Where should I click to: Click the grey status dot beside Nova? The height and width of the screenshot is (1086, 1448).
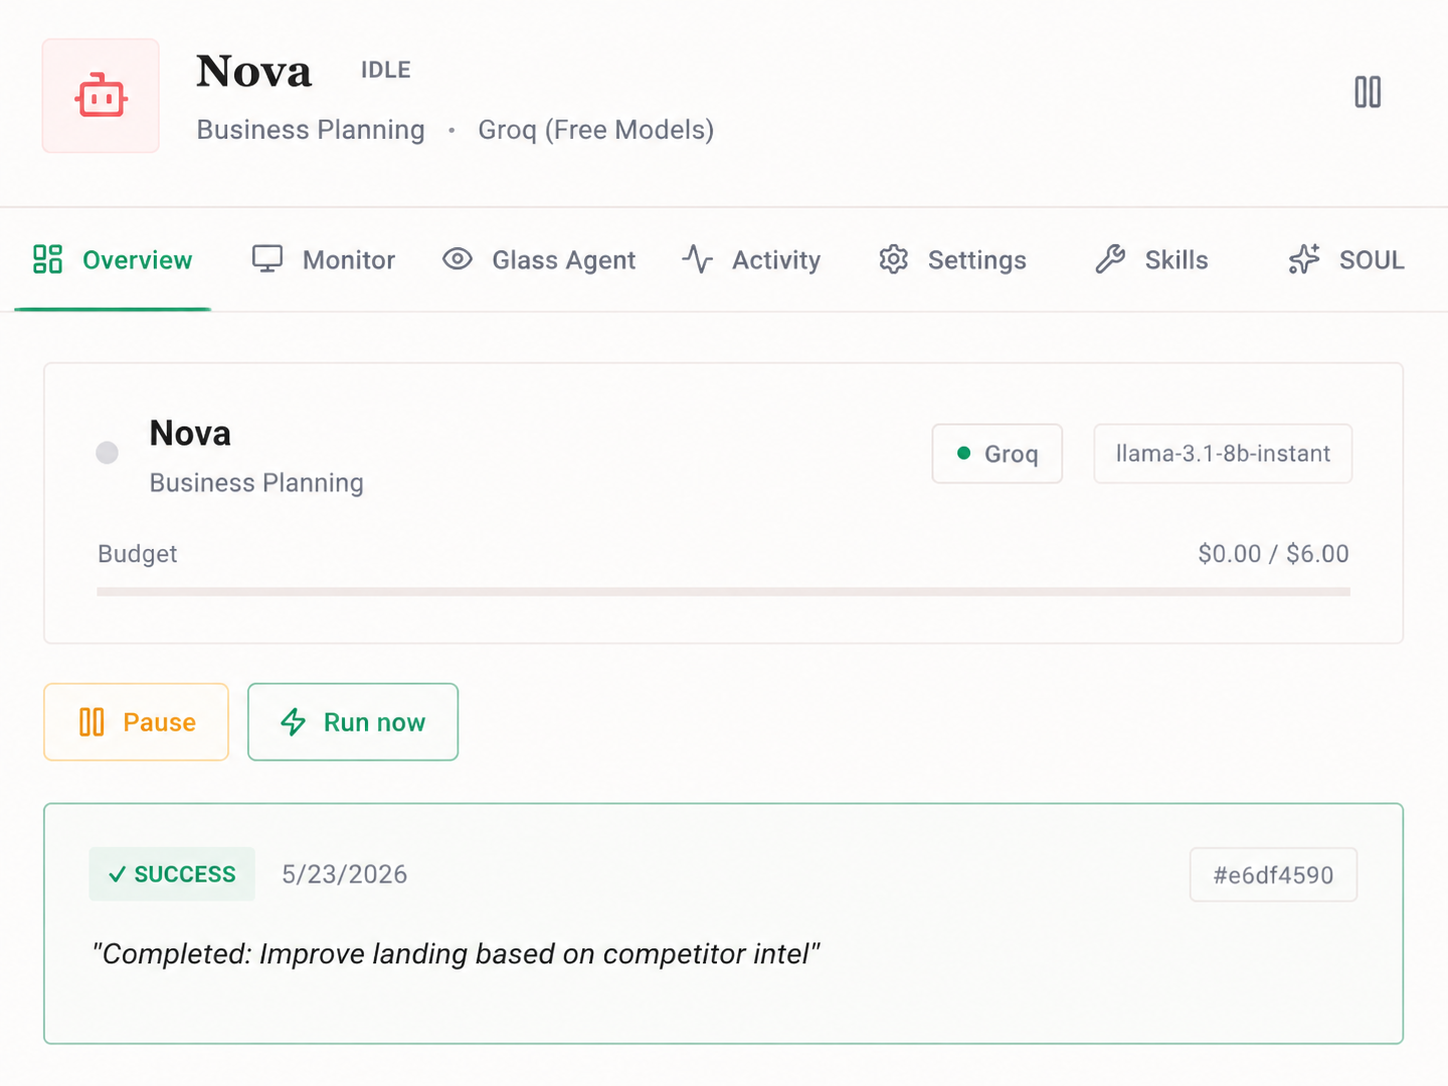[x=107, y=453]
